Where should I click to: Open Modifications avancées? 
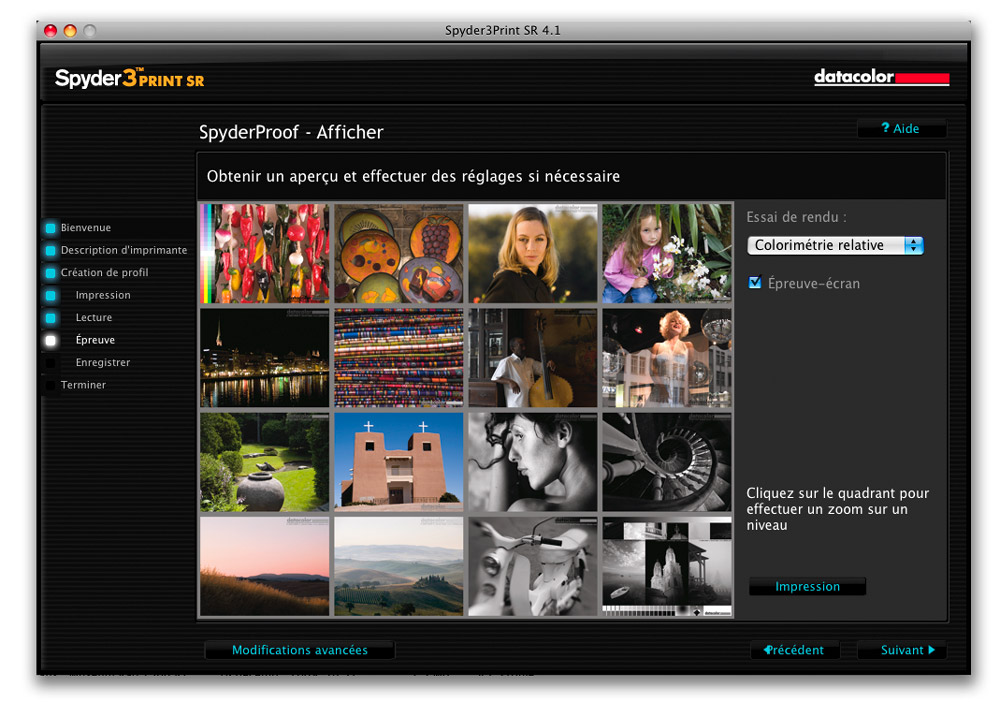[300, 650]
